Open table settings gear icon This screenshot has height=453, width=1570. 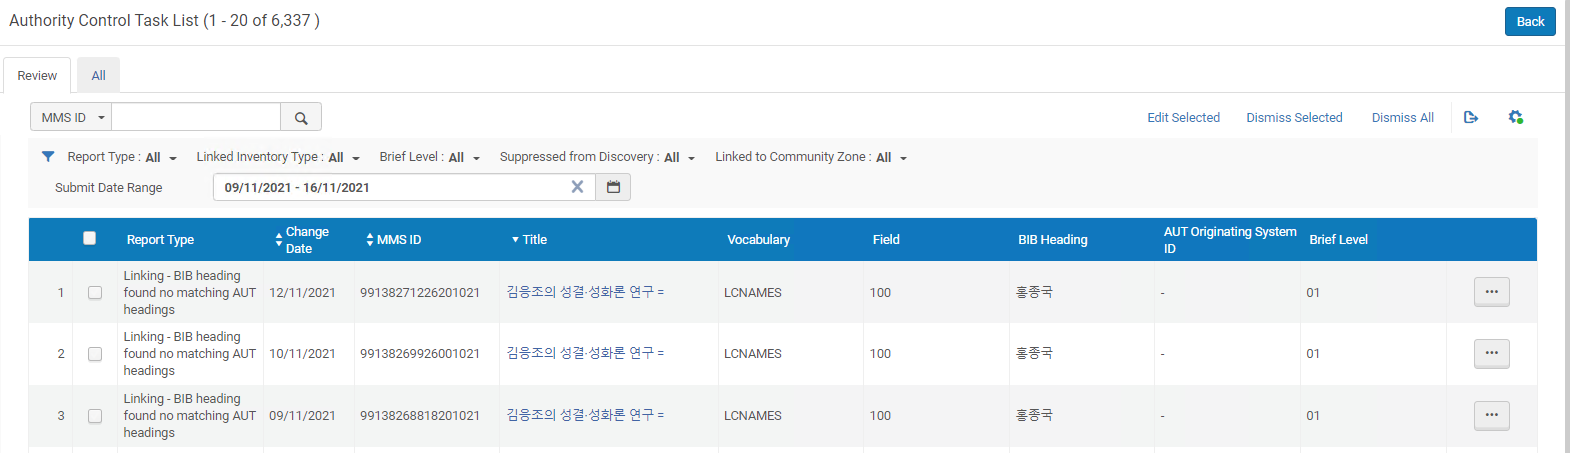click(x=1515, y=118)
